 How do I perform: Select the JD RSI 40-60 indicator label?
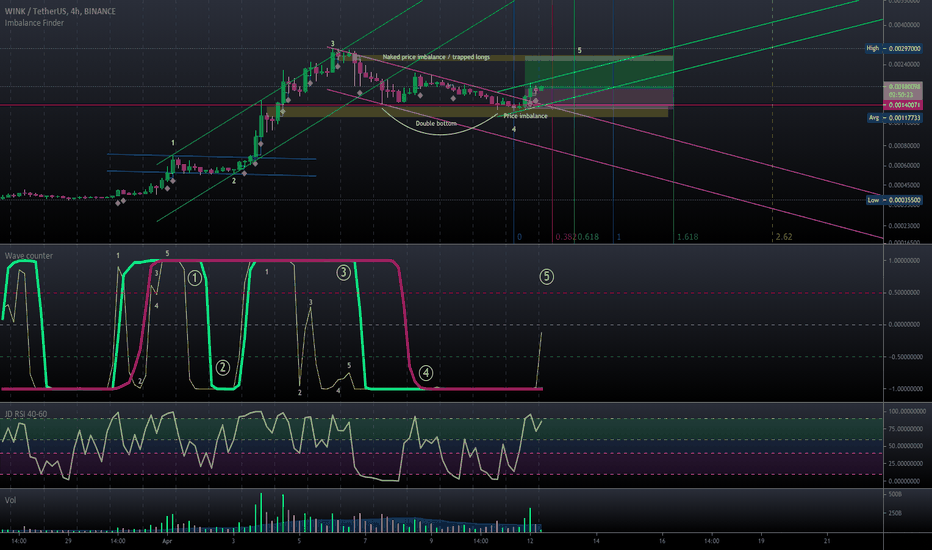pos(26,414)
